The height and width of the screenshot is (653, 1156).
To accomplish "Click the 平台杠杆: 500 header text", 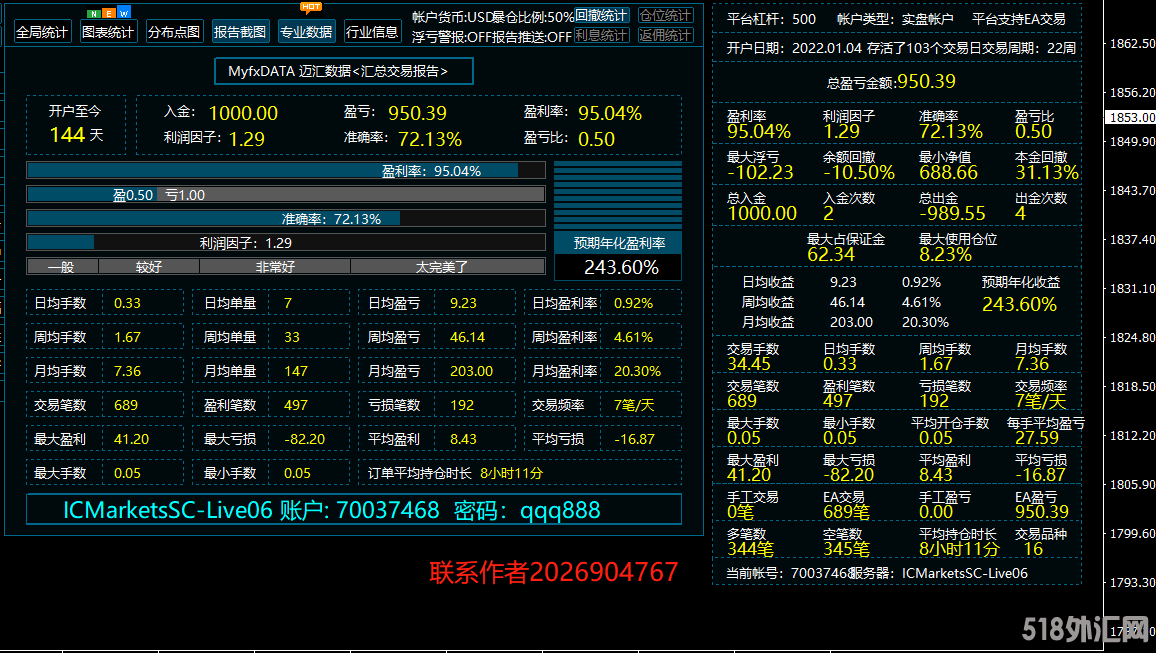I will click(x=771, y=19).
